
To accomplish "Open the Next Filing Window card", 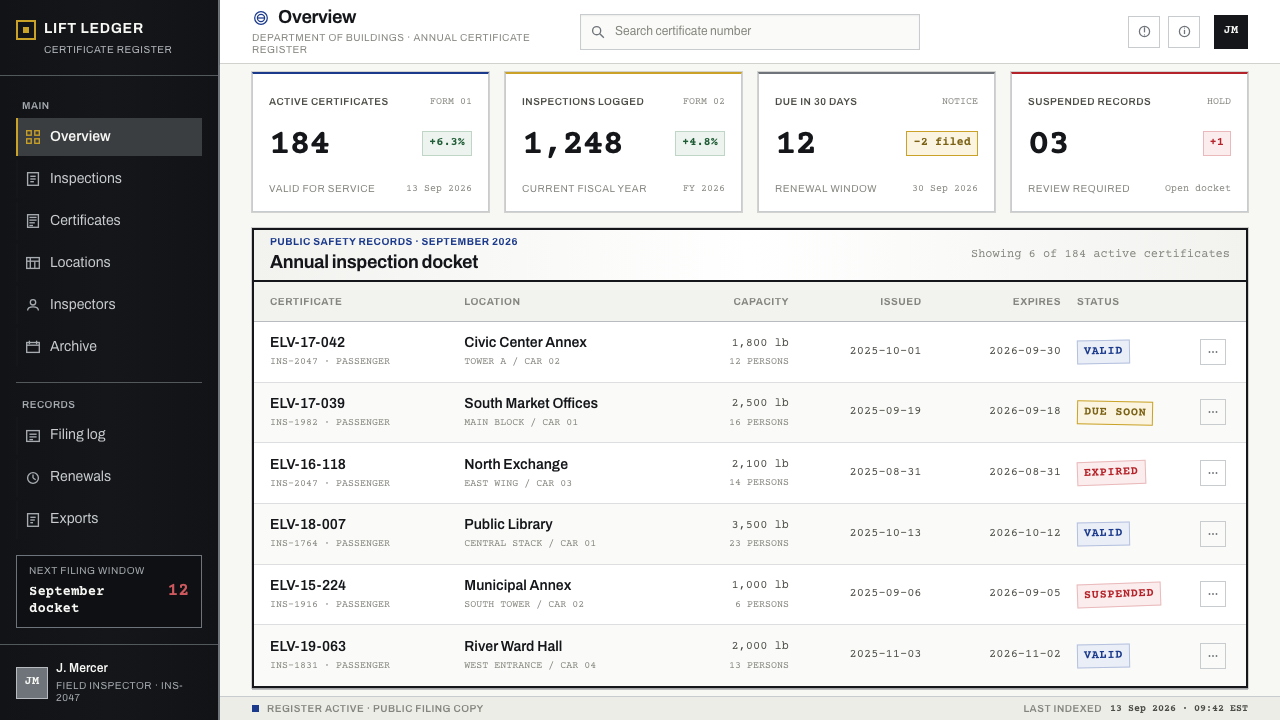I will pos(109,591).
